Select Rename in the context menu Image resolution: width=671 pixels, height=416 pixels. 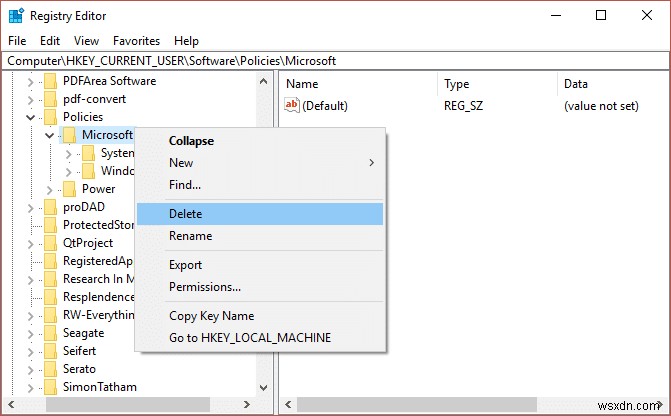(260, 236)
